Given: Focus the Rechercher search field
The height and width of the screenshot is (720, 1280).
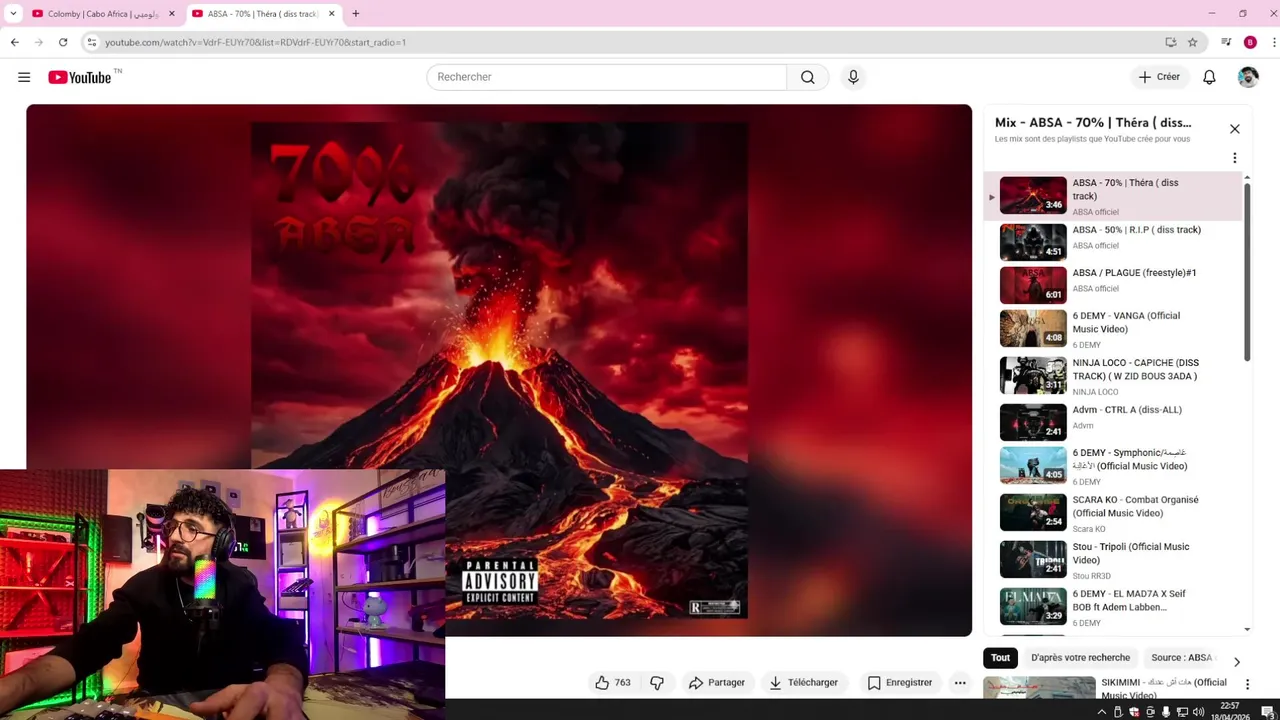Looking at the screenshot, I should pos(607,77).
